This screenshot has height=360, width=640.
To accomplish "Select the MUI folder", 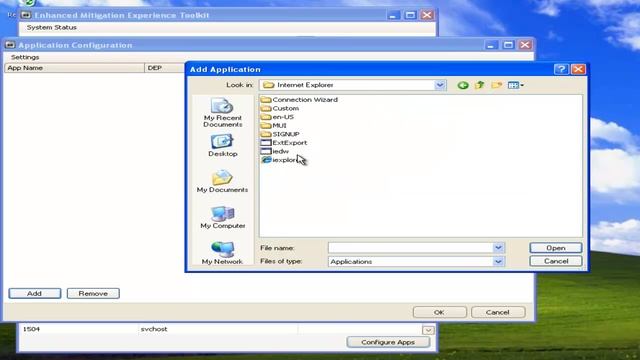I will click(274, 125).
